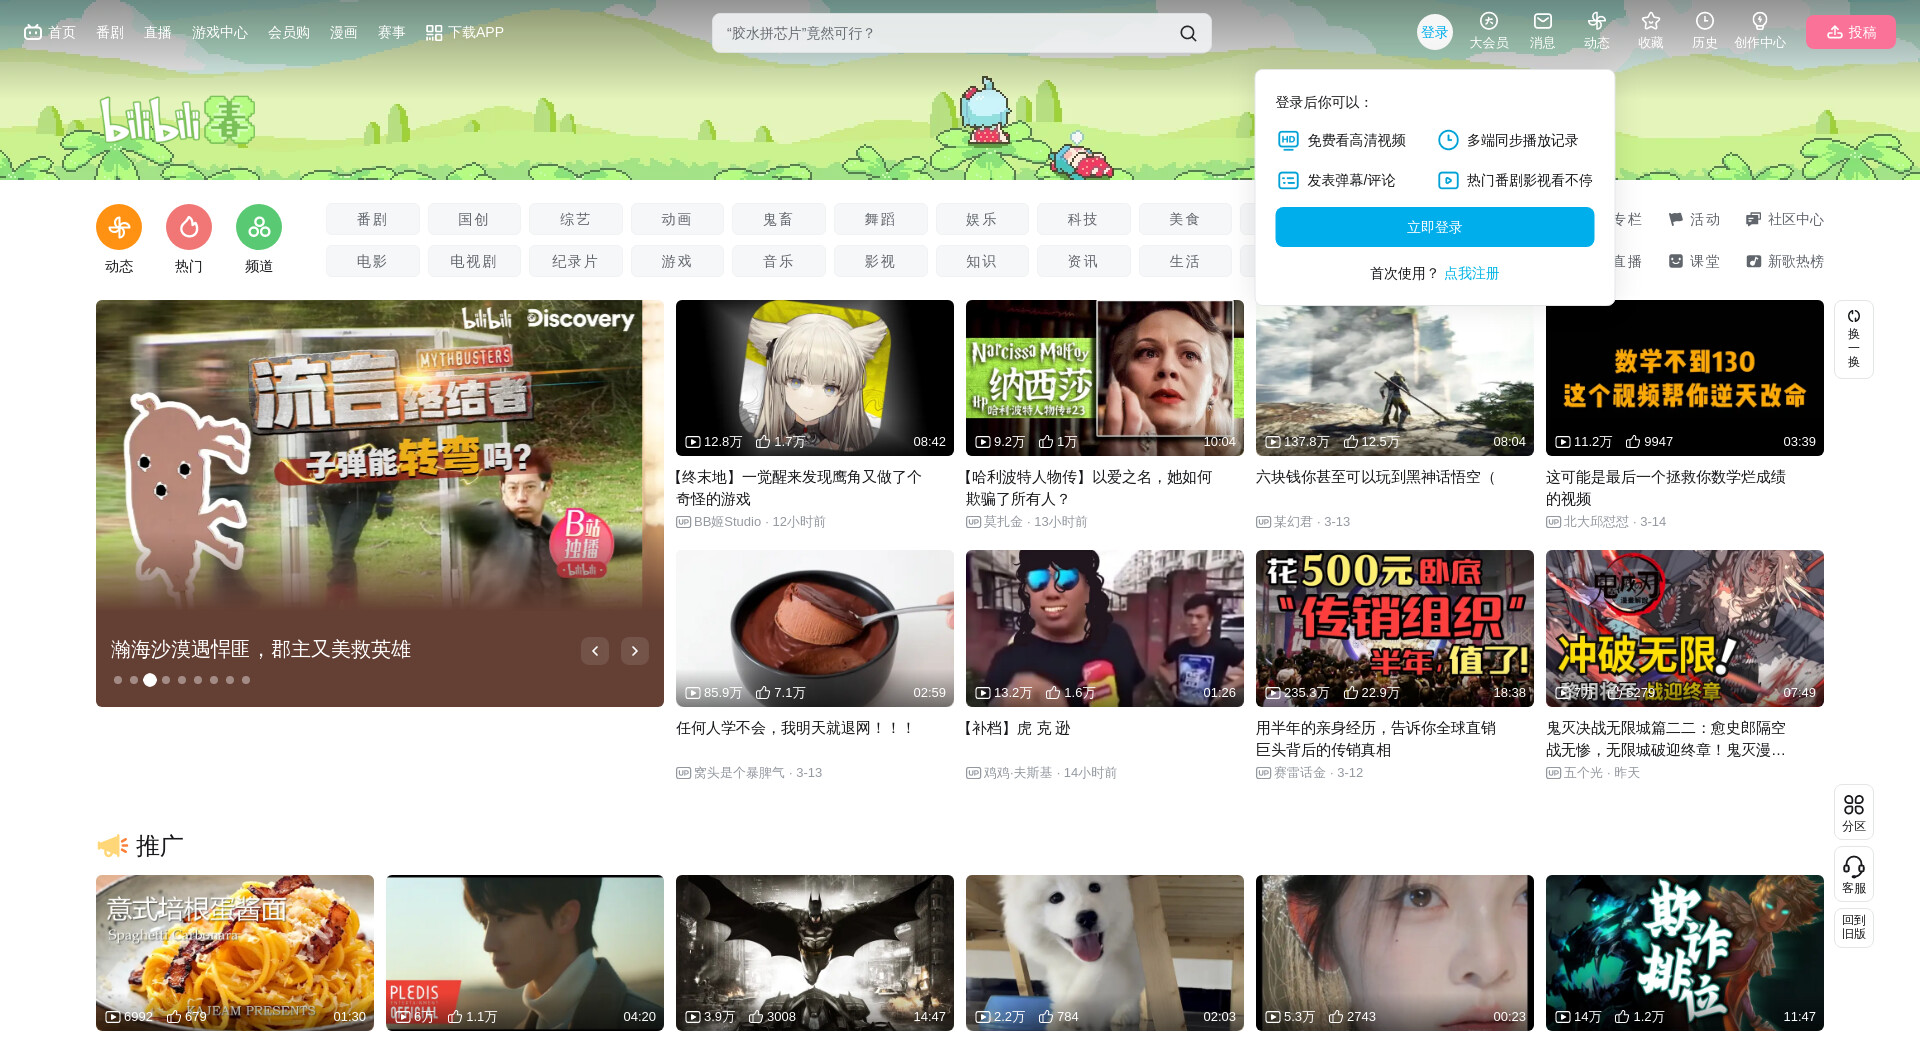
Task: Open 游戏中心 in top navigation
Action: coord(220,33)
